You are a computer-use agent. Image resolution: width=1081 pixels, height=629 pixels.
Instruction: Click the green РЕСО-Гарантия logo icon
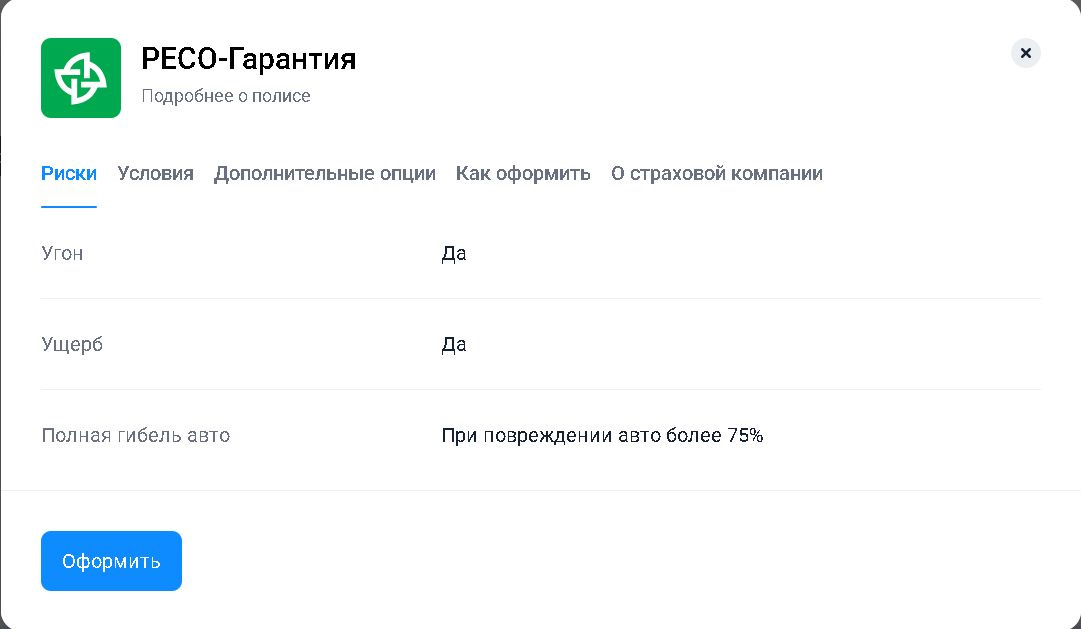(81, 78)
